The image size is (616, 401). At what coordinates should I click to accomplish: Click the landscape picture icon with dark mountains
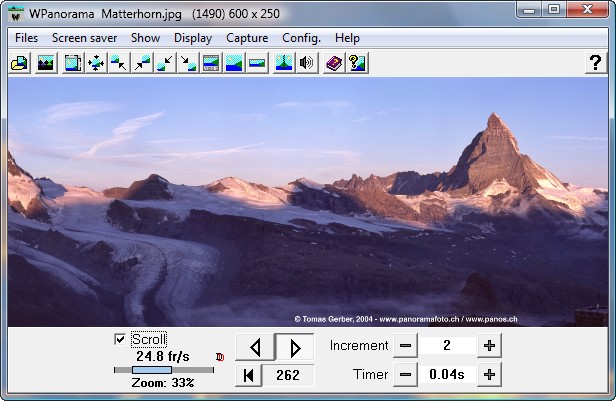pos(46,63)
